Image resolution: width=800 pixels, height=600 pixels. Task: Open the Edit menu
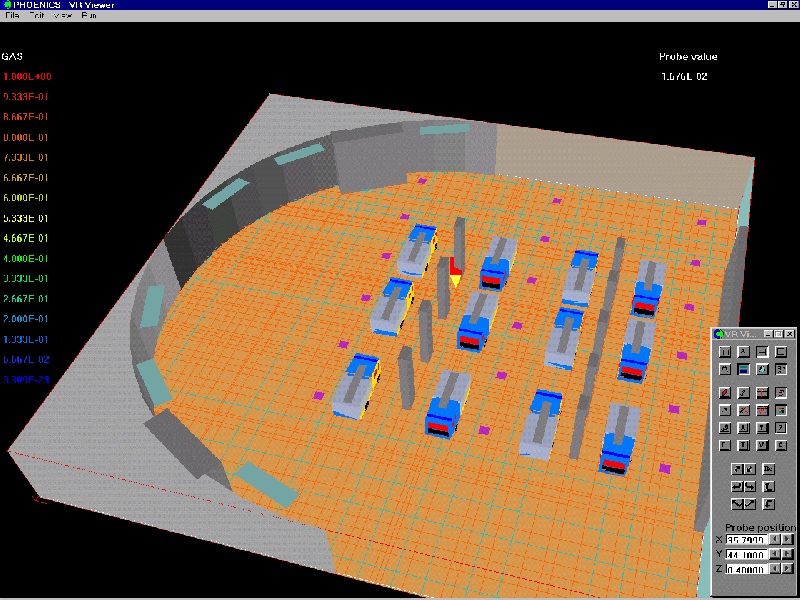tap(36, 17)
